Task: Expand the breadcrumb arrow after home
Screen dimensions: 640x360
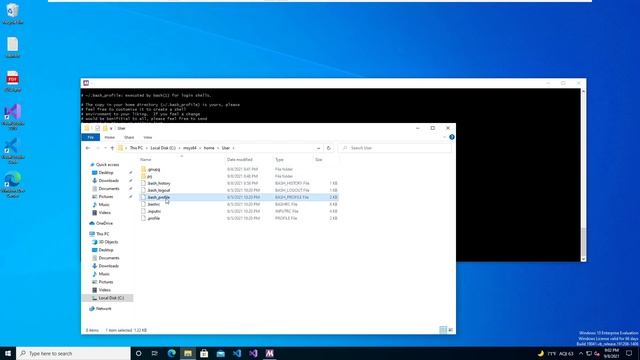Action: pos(218,148)
